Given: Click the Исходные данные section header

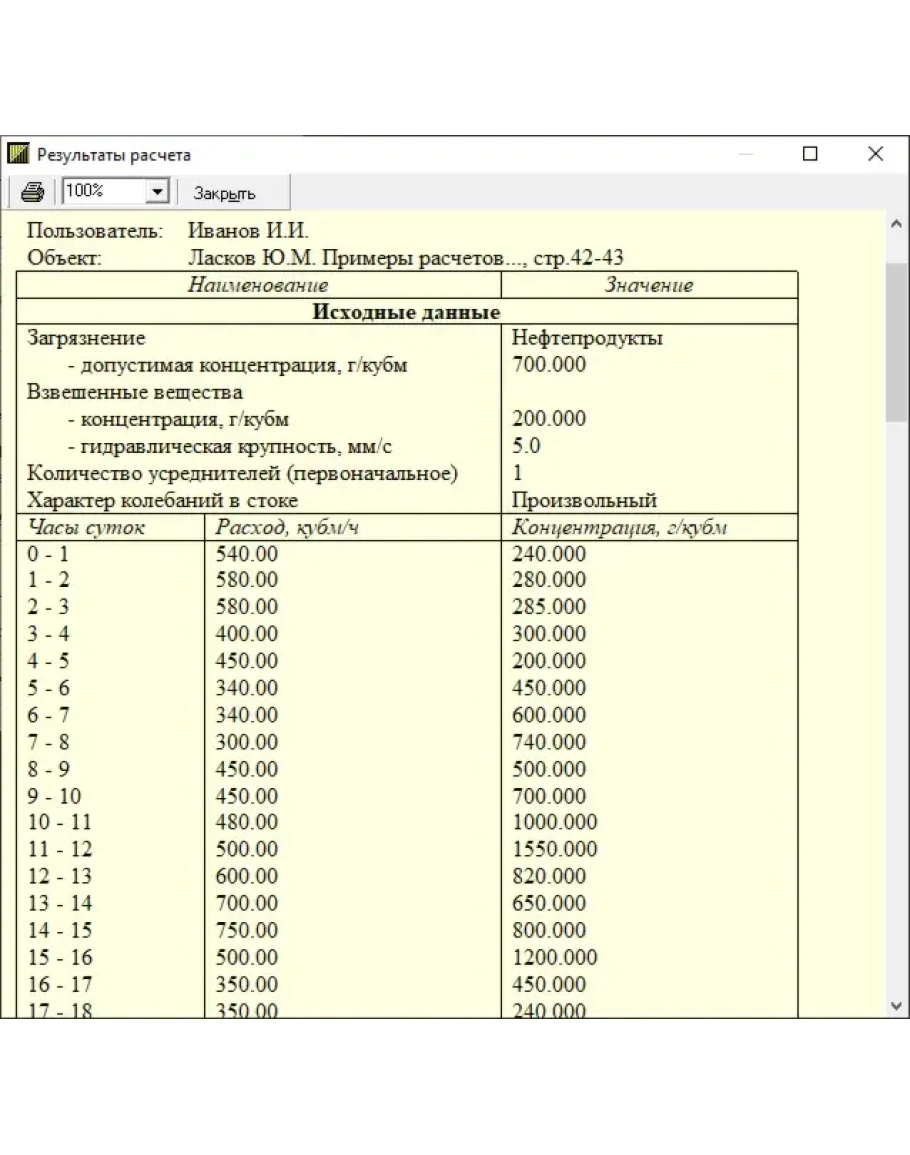Looking at the screenshot, I should (406, 312).
